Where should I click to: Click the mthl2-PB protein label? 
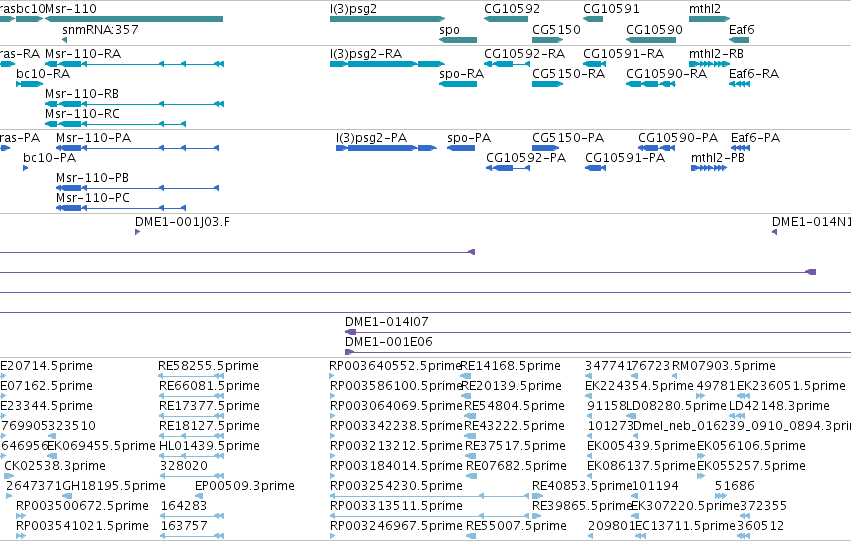click(718, 158)
